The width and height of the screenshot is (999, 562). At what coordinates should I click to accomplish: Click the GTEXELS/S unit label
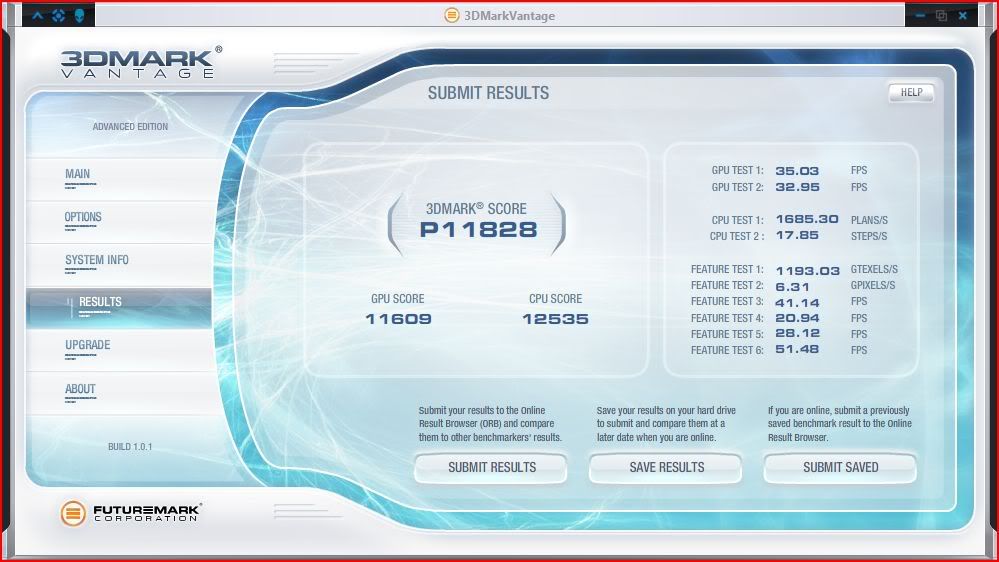point(874,270)
